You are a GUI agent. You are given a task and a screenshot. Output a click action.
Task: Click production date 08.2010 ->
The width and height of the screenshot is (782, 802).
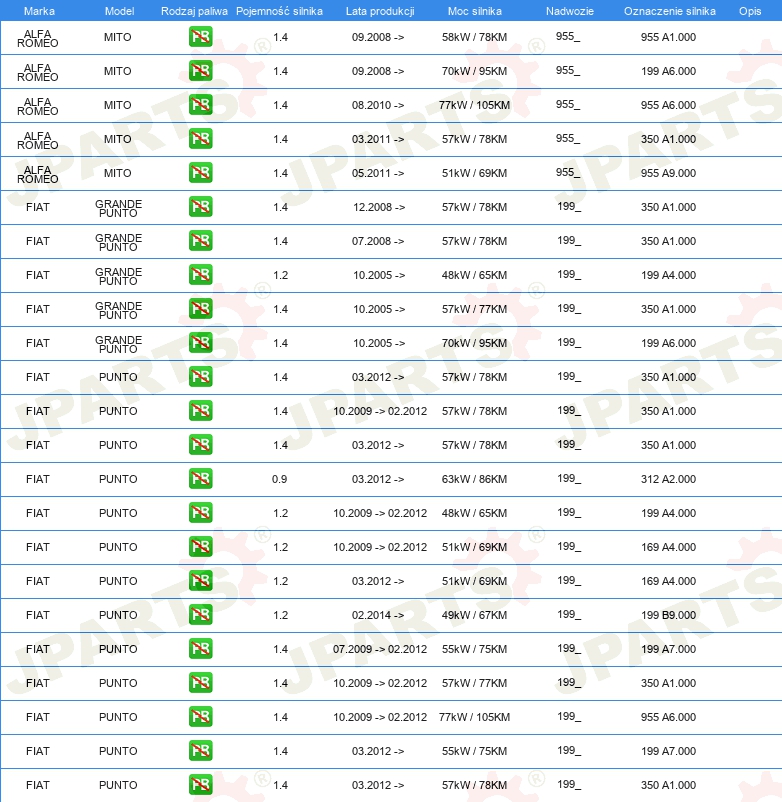[x=378, y=105]
